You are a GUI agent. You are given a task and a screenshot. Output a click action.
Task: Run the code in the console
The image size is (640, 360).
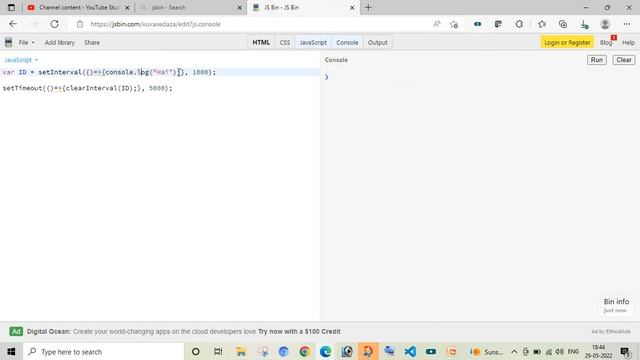tap(596, 60)
